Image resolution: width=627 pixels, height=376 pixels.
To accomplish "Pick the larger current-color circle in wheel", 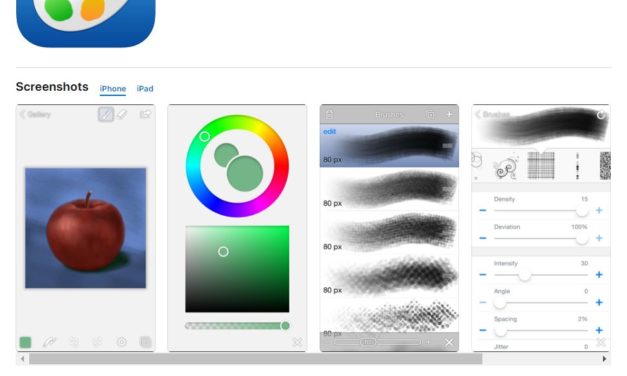I will (245, 174).
